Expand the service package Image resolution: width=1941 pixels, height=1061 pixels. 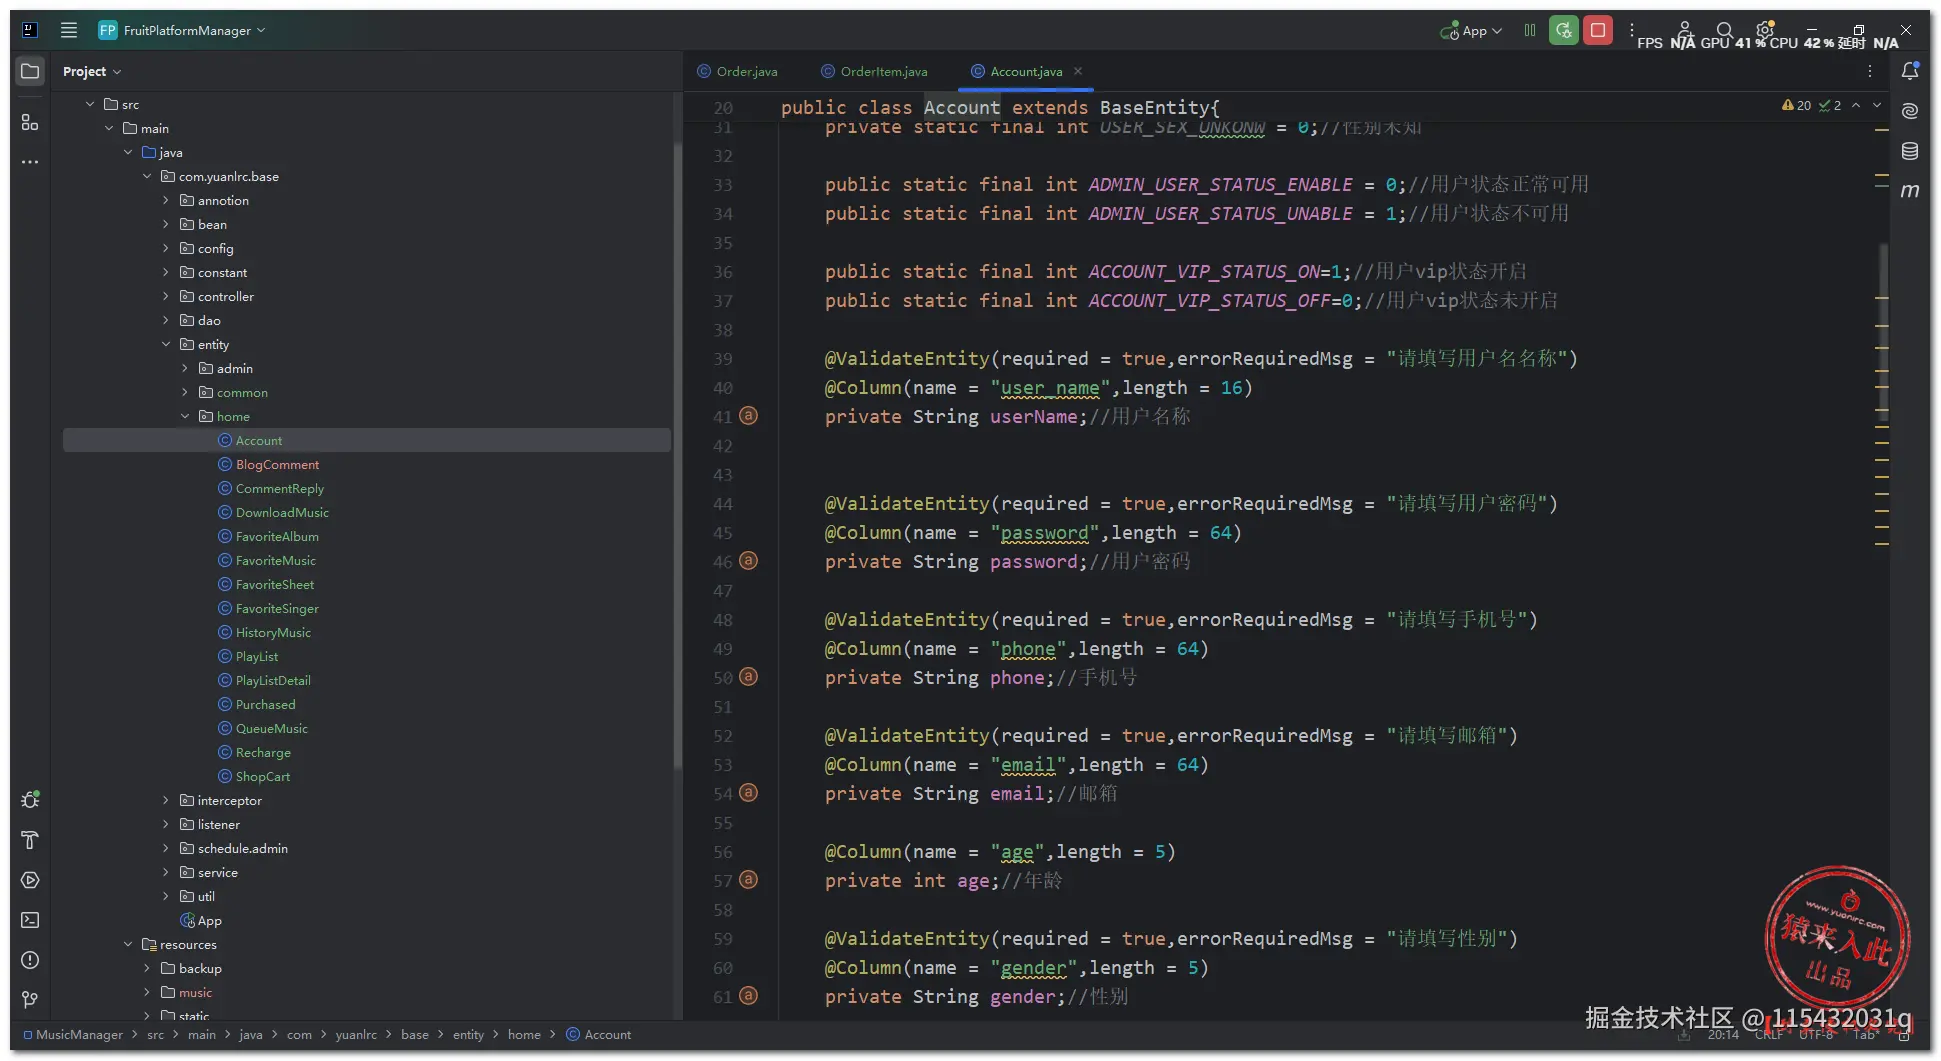(x=166, y=872)
